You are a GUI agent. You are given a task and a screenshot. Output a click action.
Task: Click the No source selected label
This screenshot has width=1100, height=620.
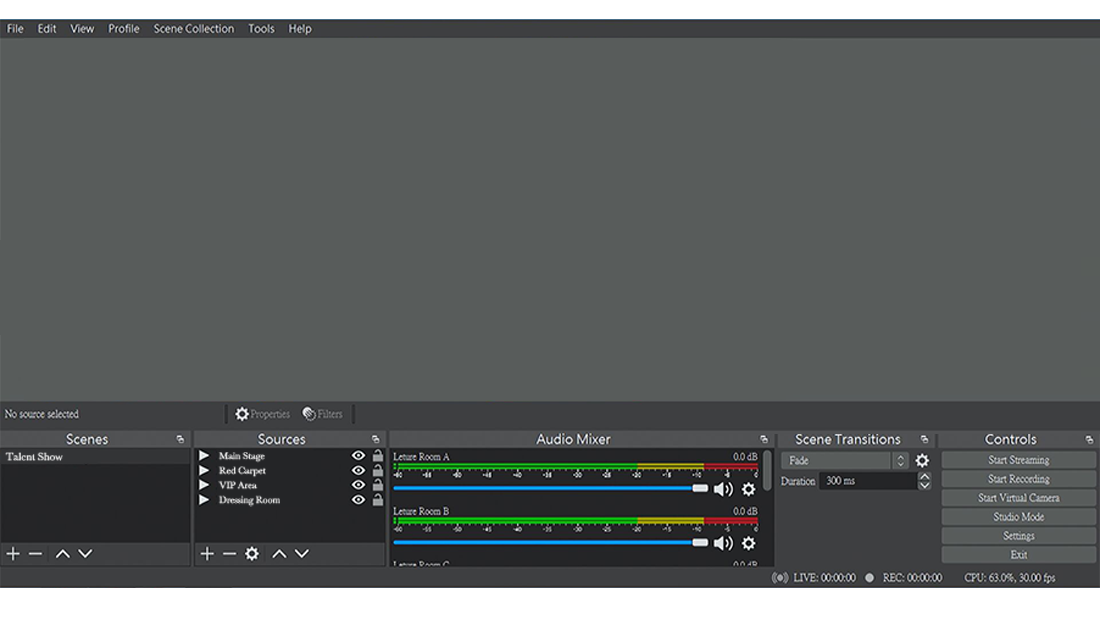click(x=42, y=414)
